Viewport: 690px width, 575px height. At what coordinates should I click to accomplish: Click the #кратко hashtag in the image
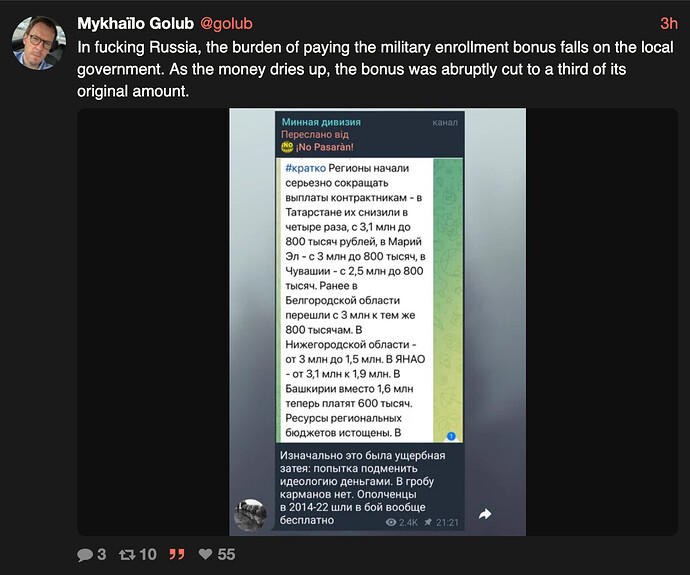coord(305,168)
